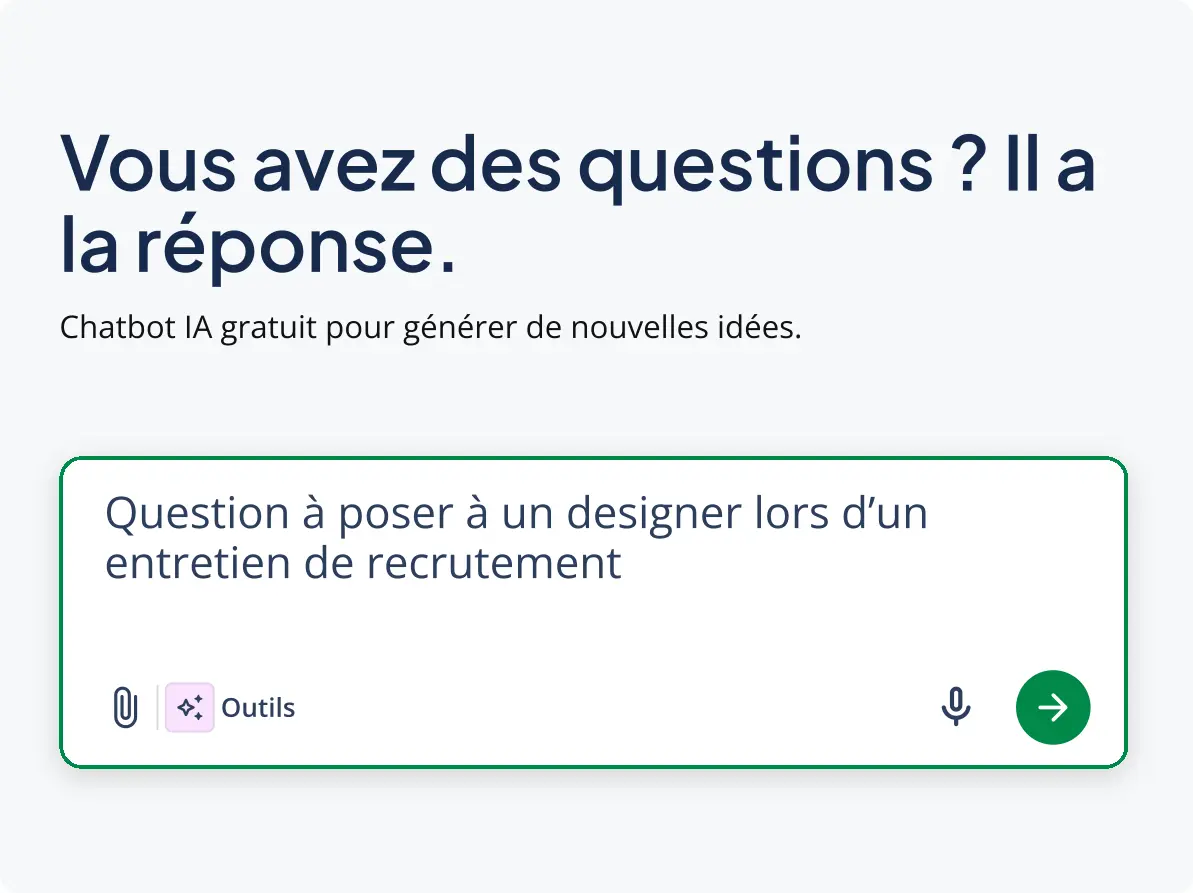Click the divider line beside the paperclip

[x=157, y=708]
